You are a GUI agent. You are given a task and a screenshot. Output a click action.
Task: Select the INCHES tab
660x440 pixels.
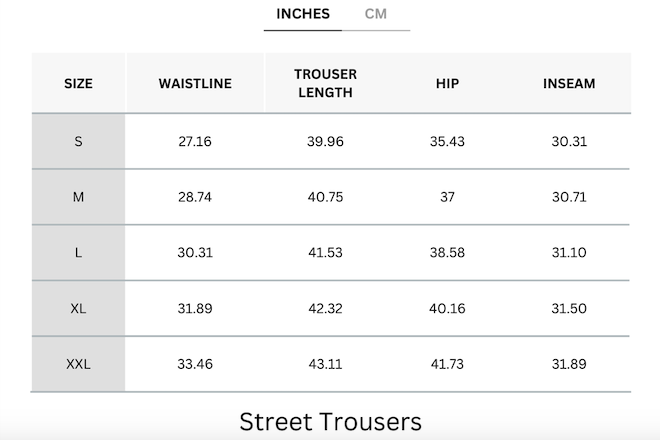coord(303,14)
